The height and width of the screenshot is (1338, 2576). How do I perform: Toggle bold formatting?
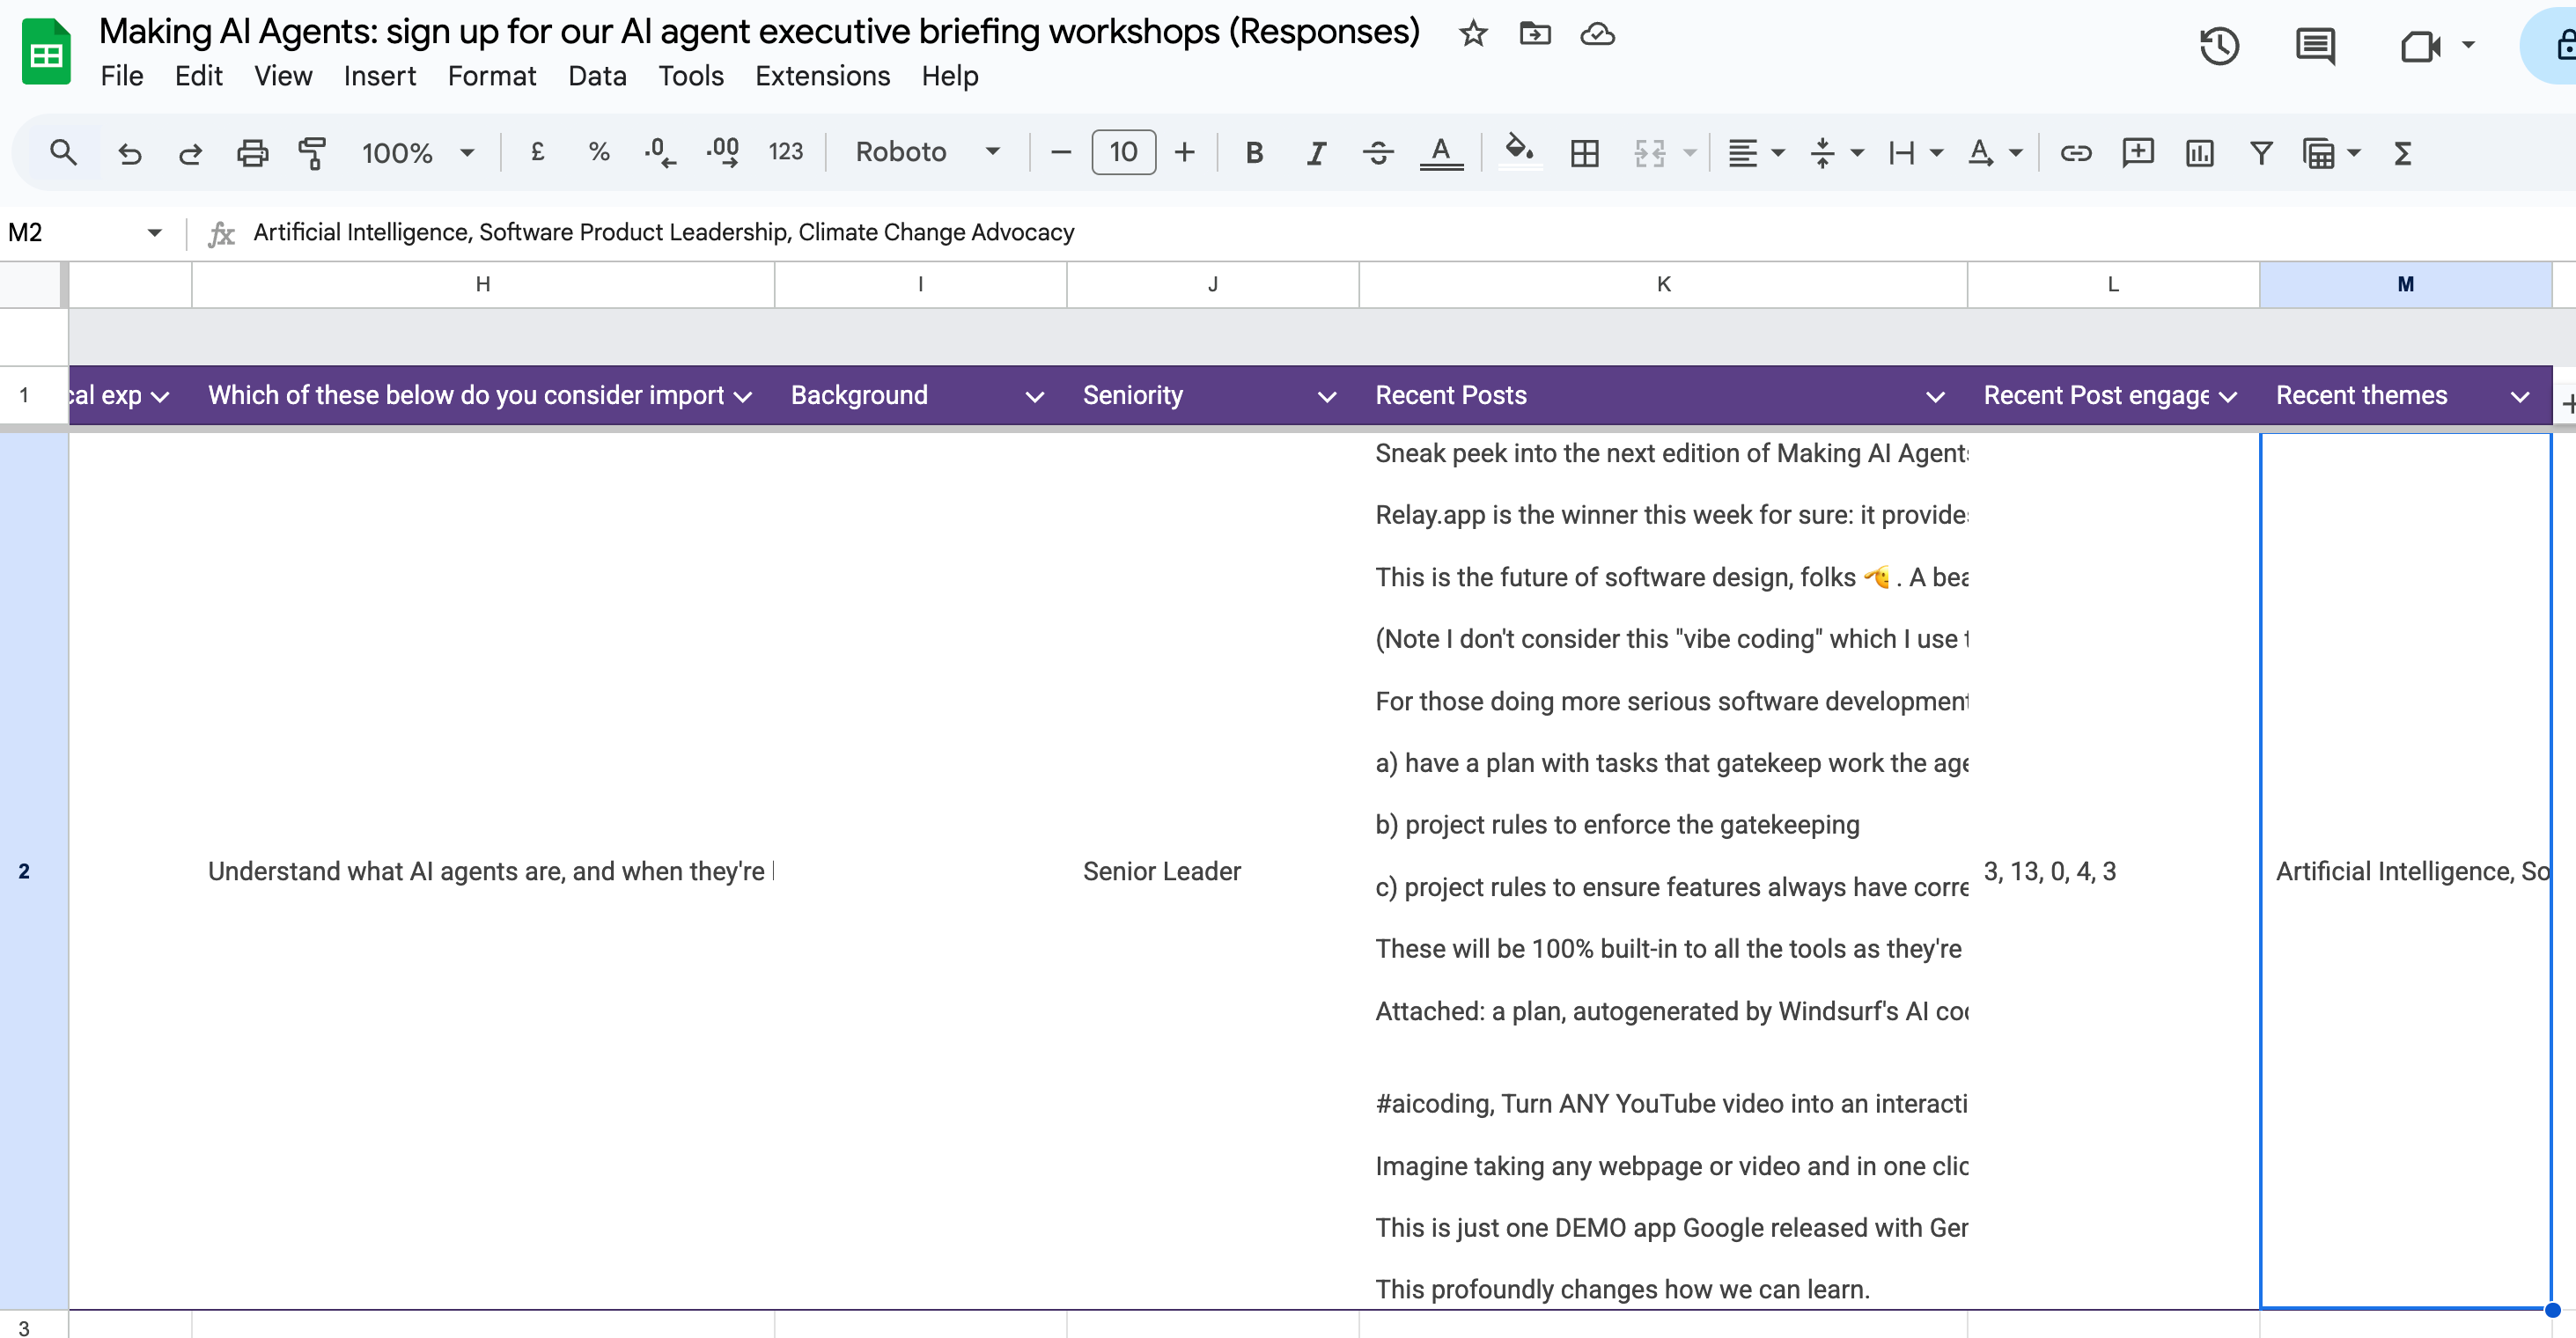pyautogui.click(x=1254, y=153)
